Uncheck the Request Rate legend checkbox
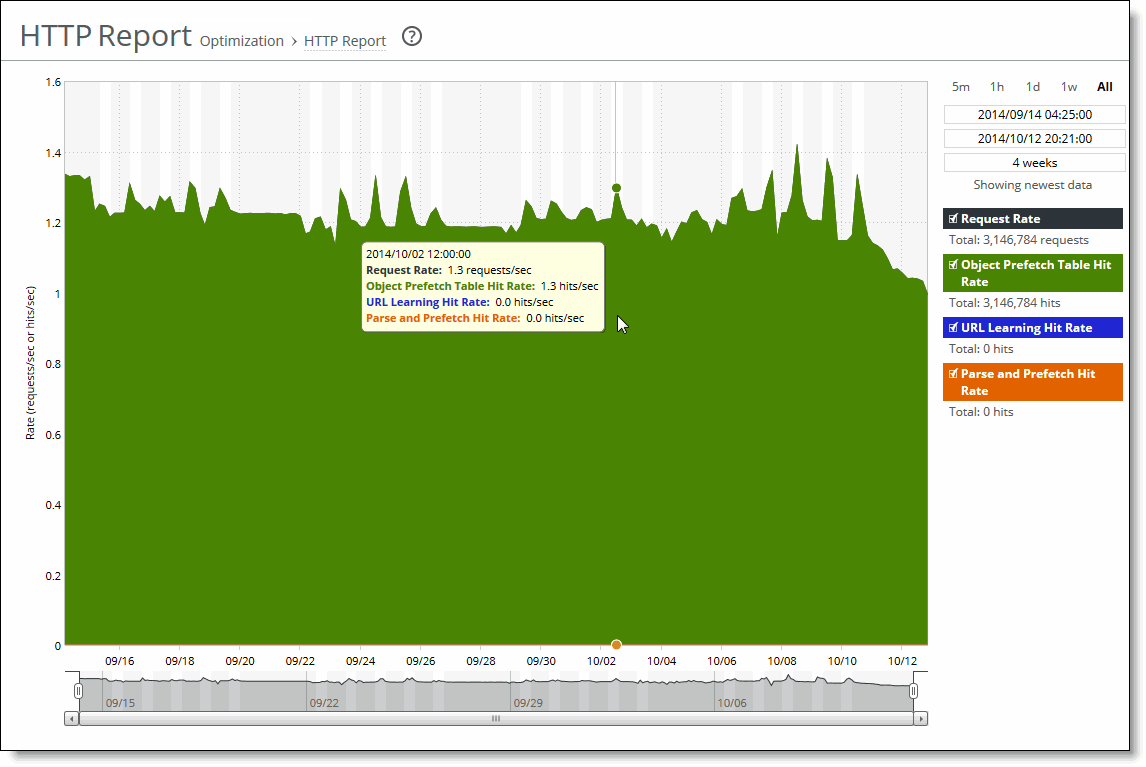This screenshot has width=1146, height=767. click(x=952, y=218)
